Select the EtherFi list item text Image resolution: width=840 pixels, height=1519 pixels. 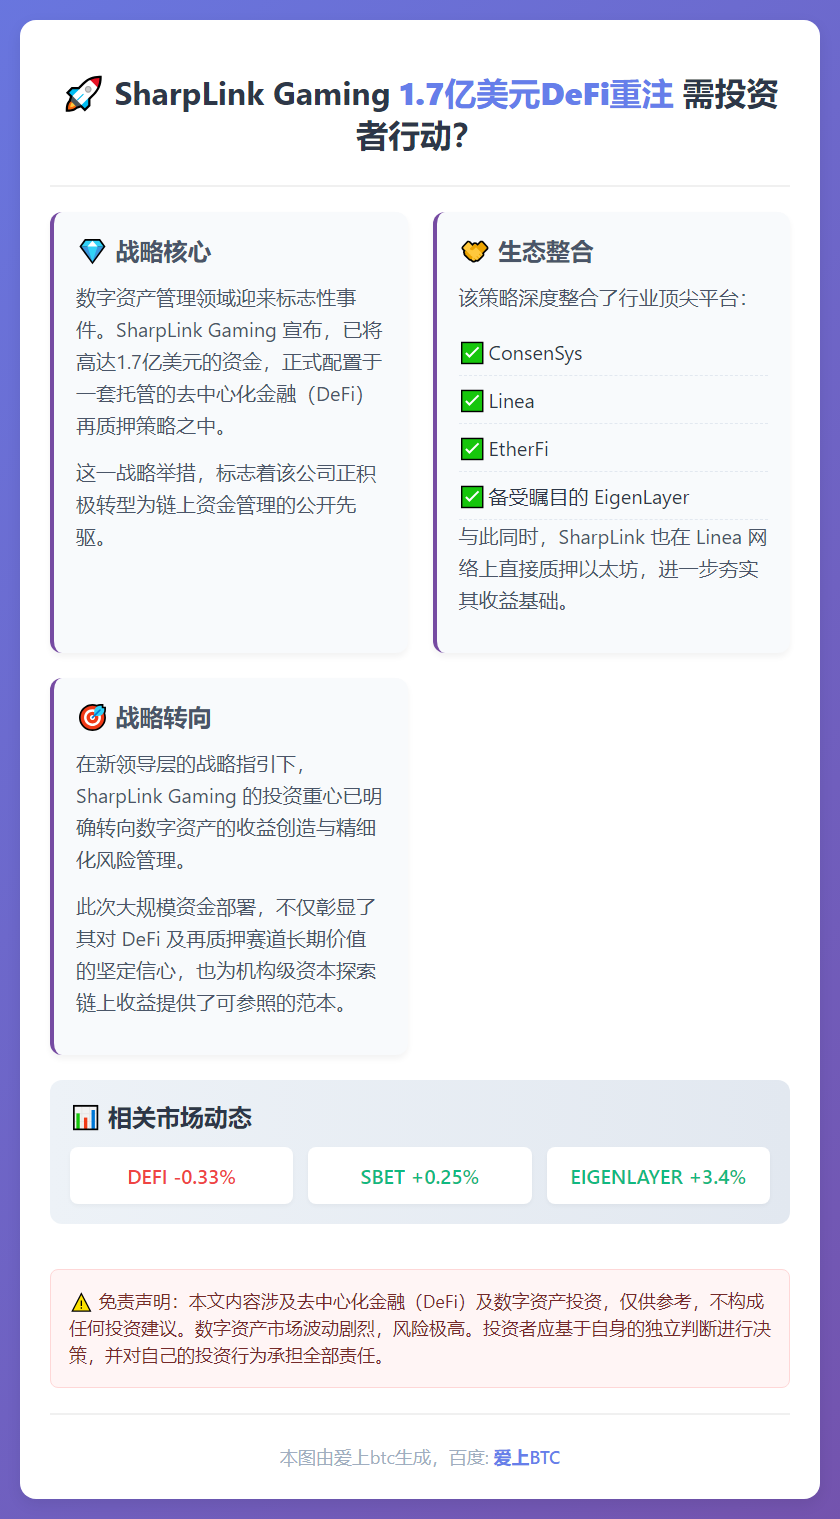(518, 449)
